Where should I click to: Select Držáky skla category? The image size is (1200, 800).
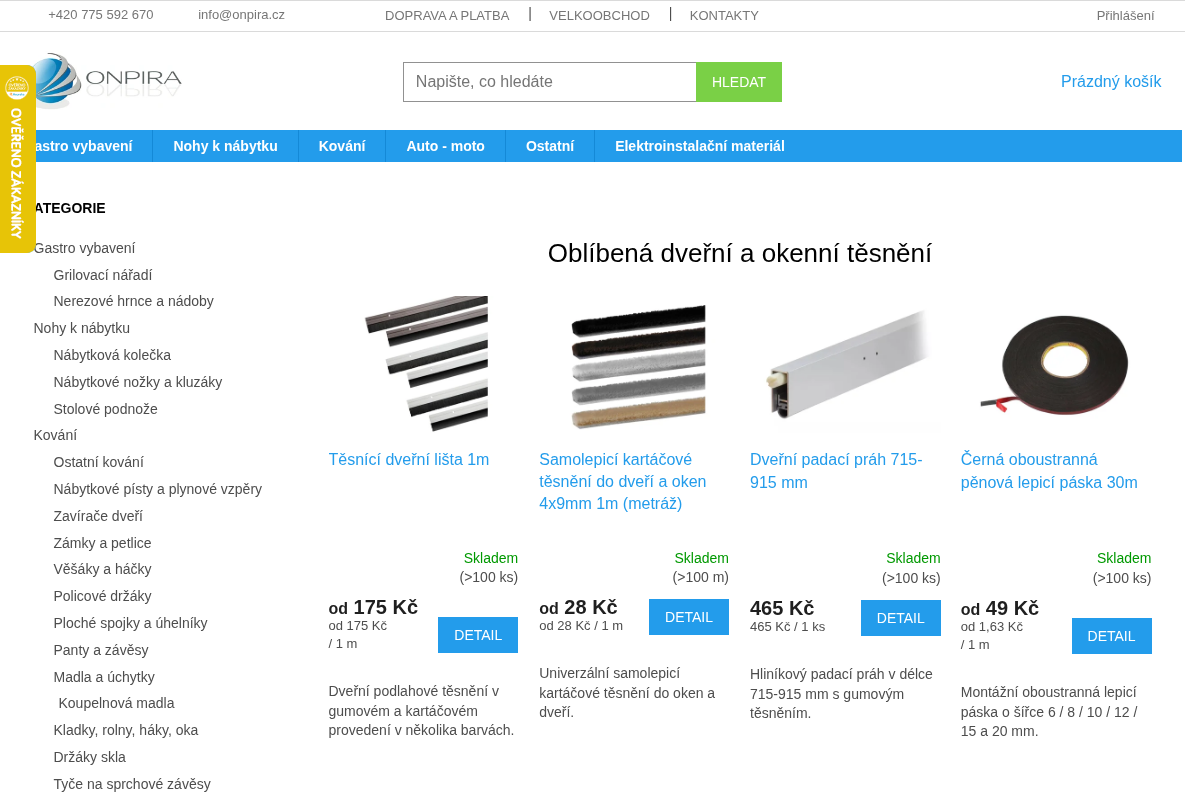pyautogui.click(x=89, y=757)
